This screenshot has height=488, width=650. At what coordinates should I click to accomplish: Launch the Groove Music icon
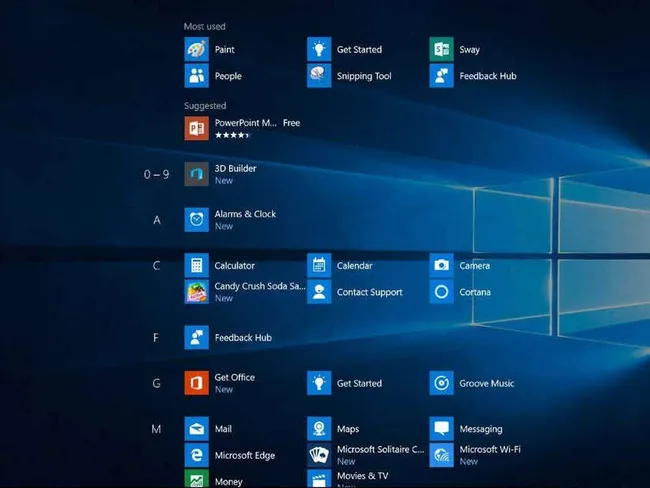click(x=441, y=383)
